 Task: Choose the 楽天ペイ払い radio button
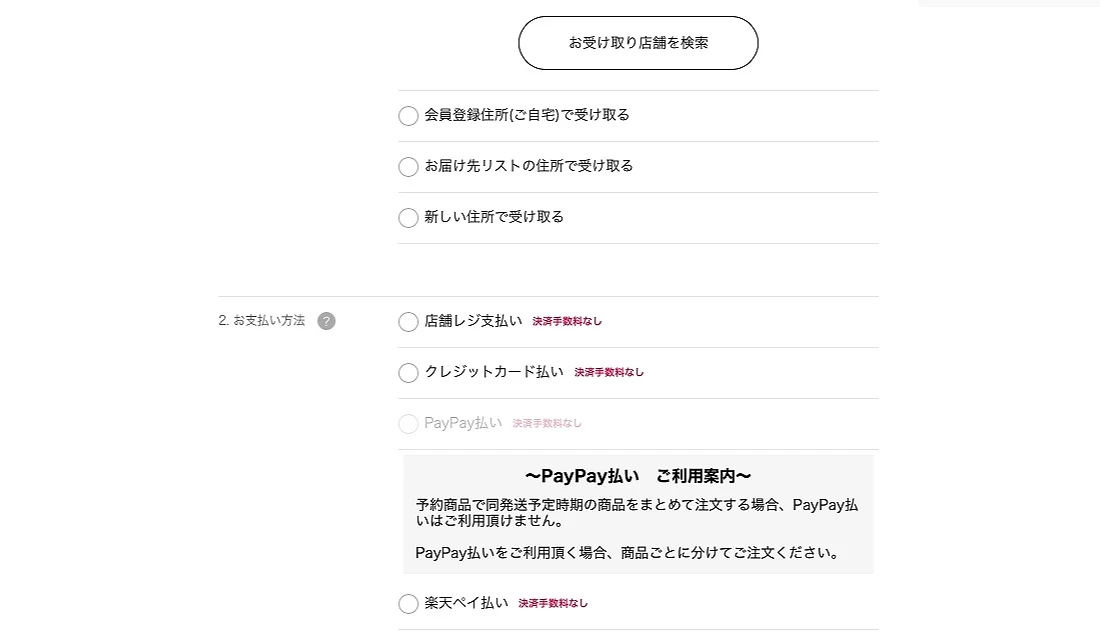tap(408, 604)
